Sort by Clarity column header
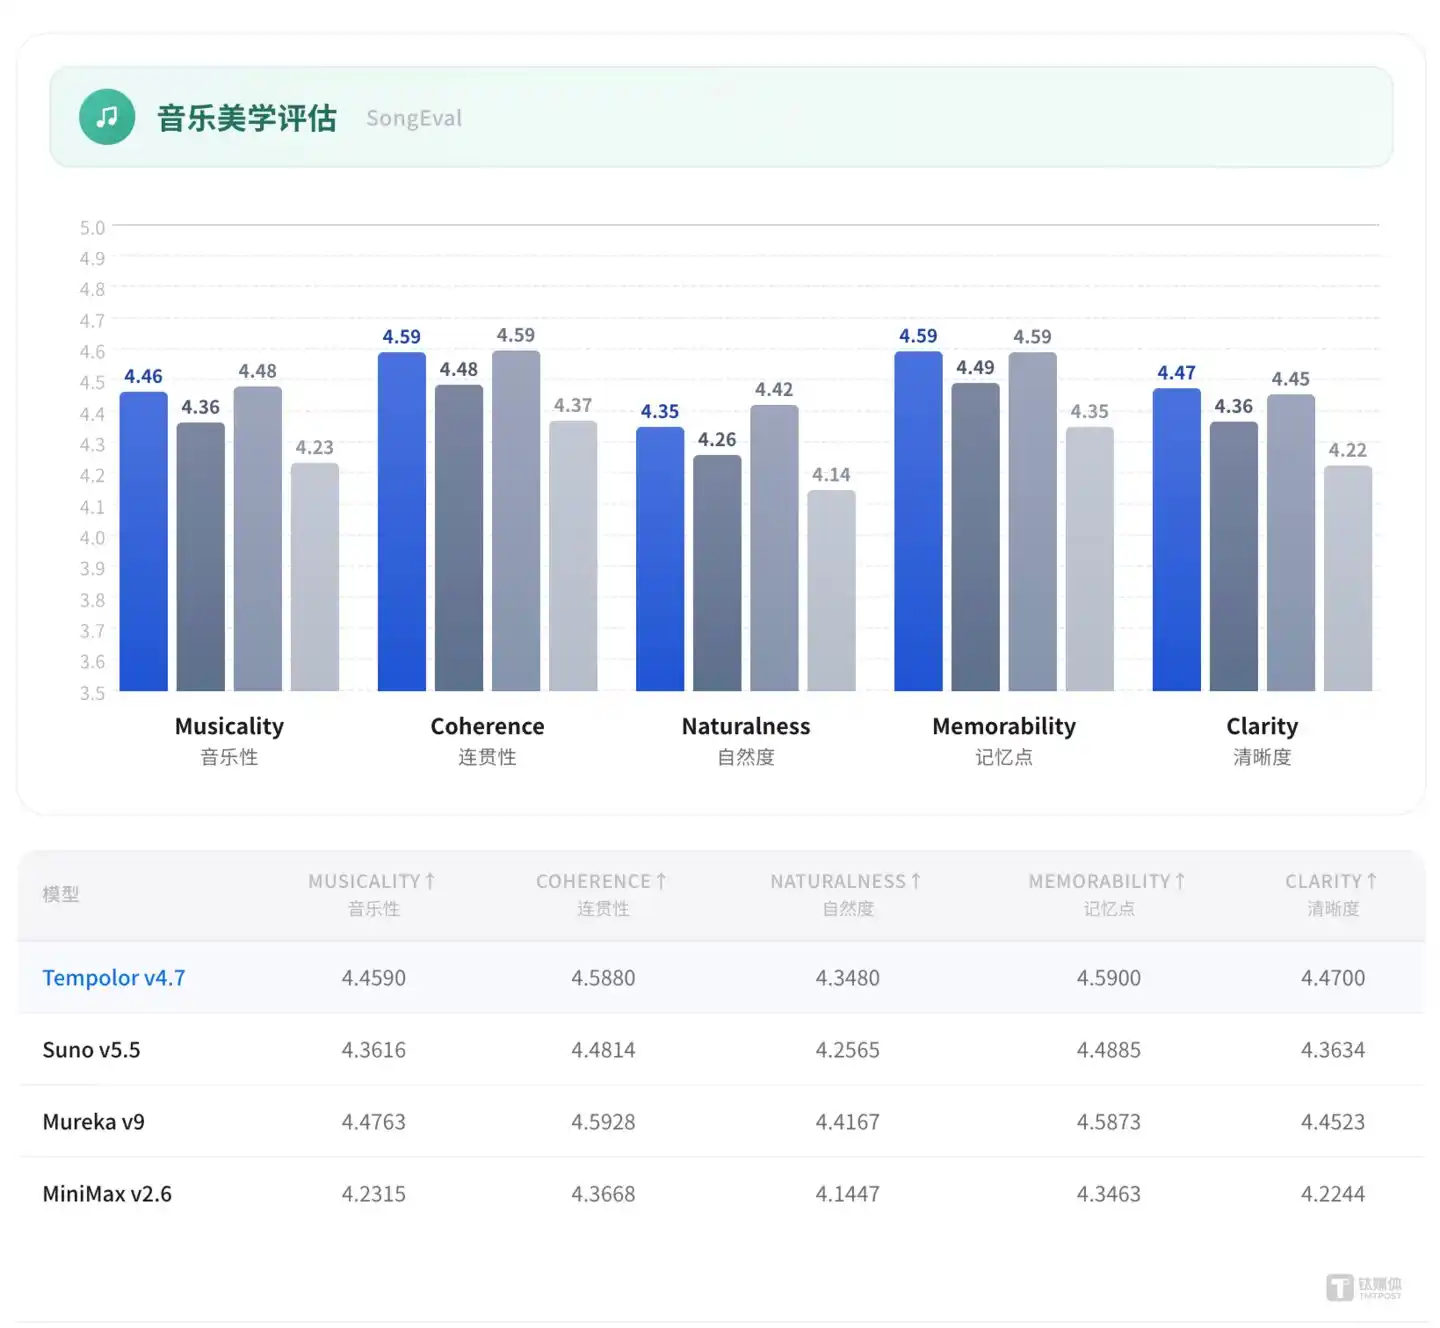The image size is (1440, 1328). pyautogui.click(x=1331, y=894)
